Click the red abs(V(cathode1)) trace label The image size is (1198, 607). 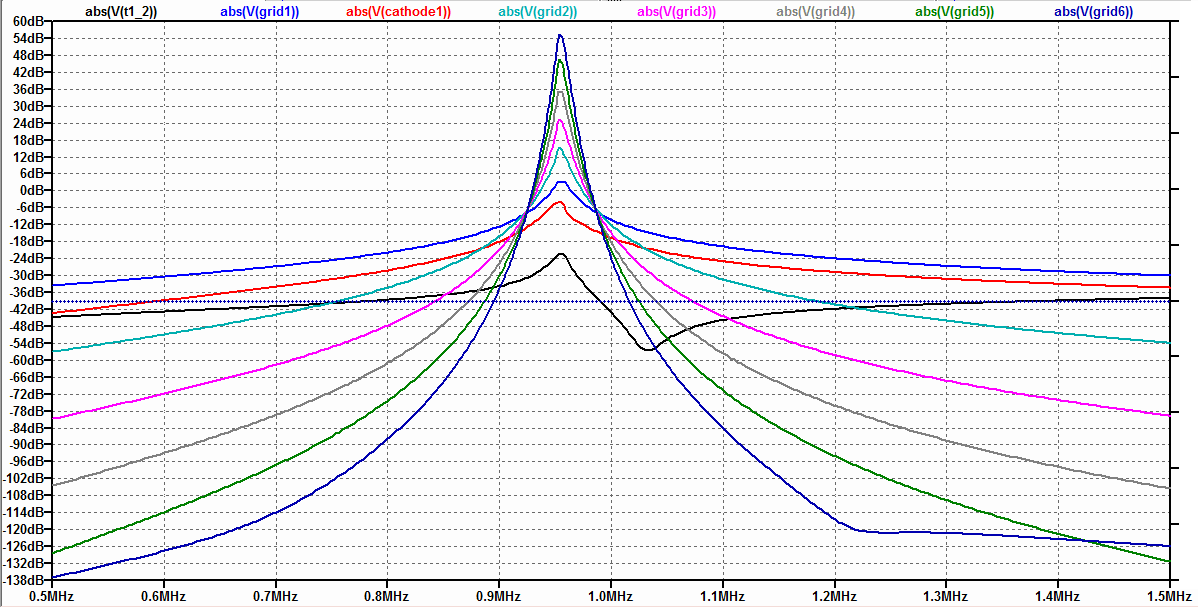coord(398,11)
